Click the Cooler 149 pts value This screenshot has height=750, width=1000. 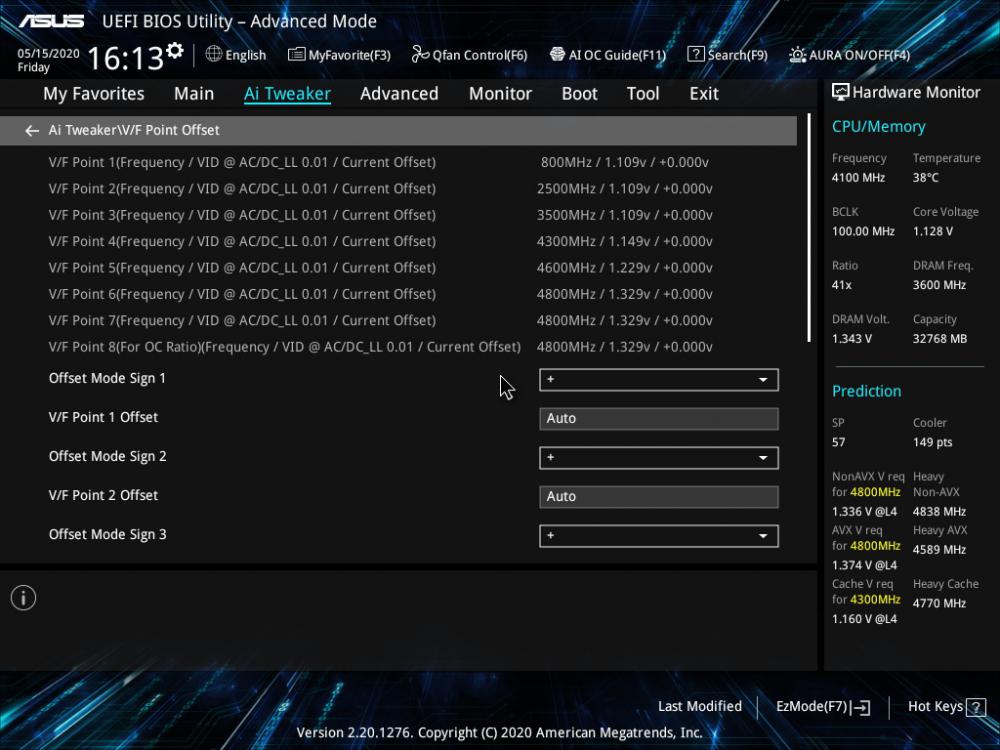tap(932, 443)
